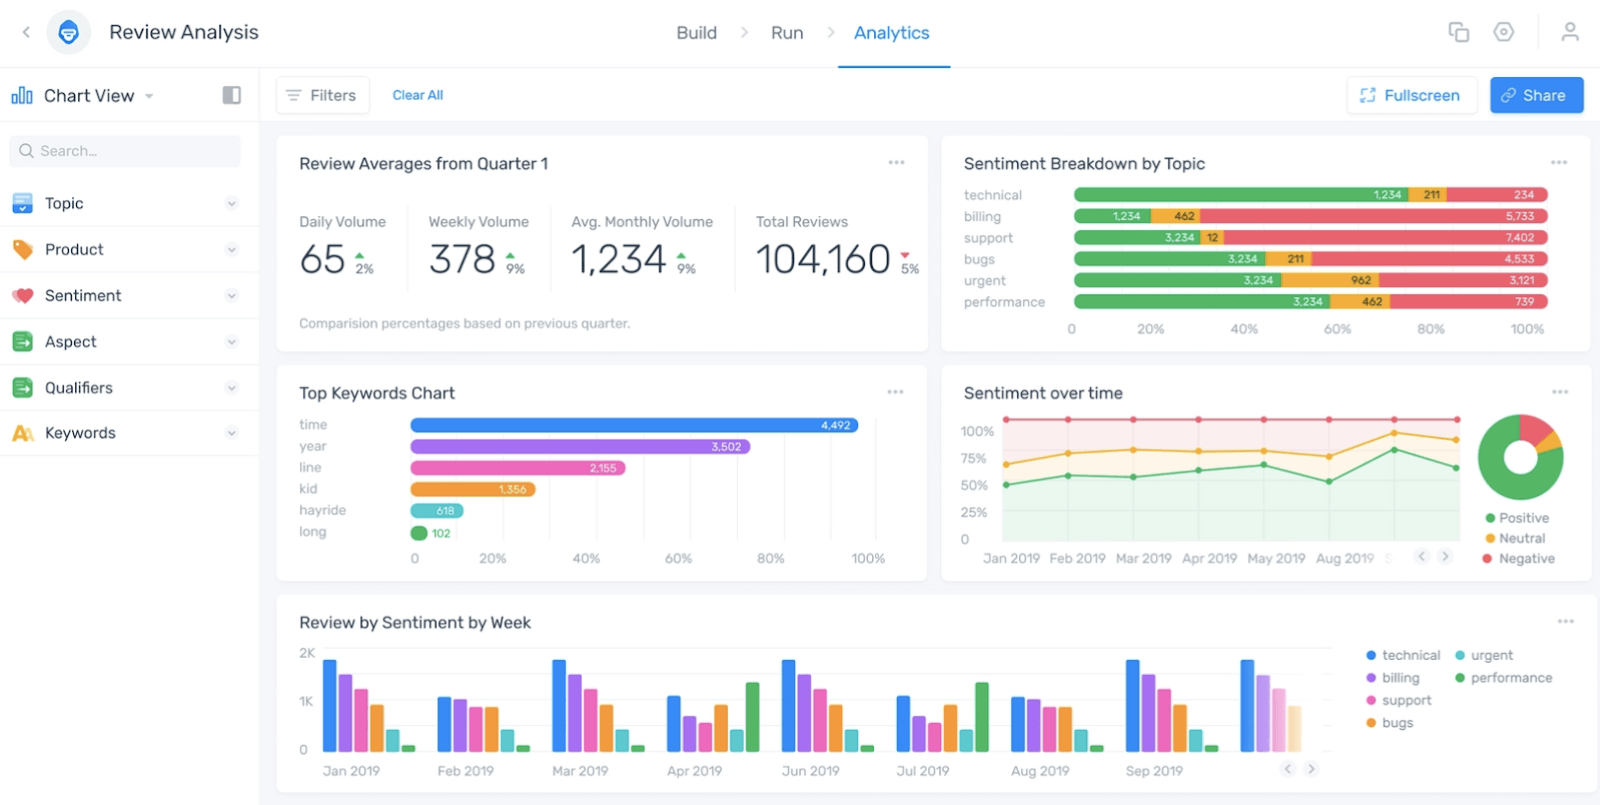Click the Clear All link
1600x805 pixels.
pyautogui.click(x=417, y=95)
